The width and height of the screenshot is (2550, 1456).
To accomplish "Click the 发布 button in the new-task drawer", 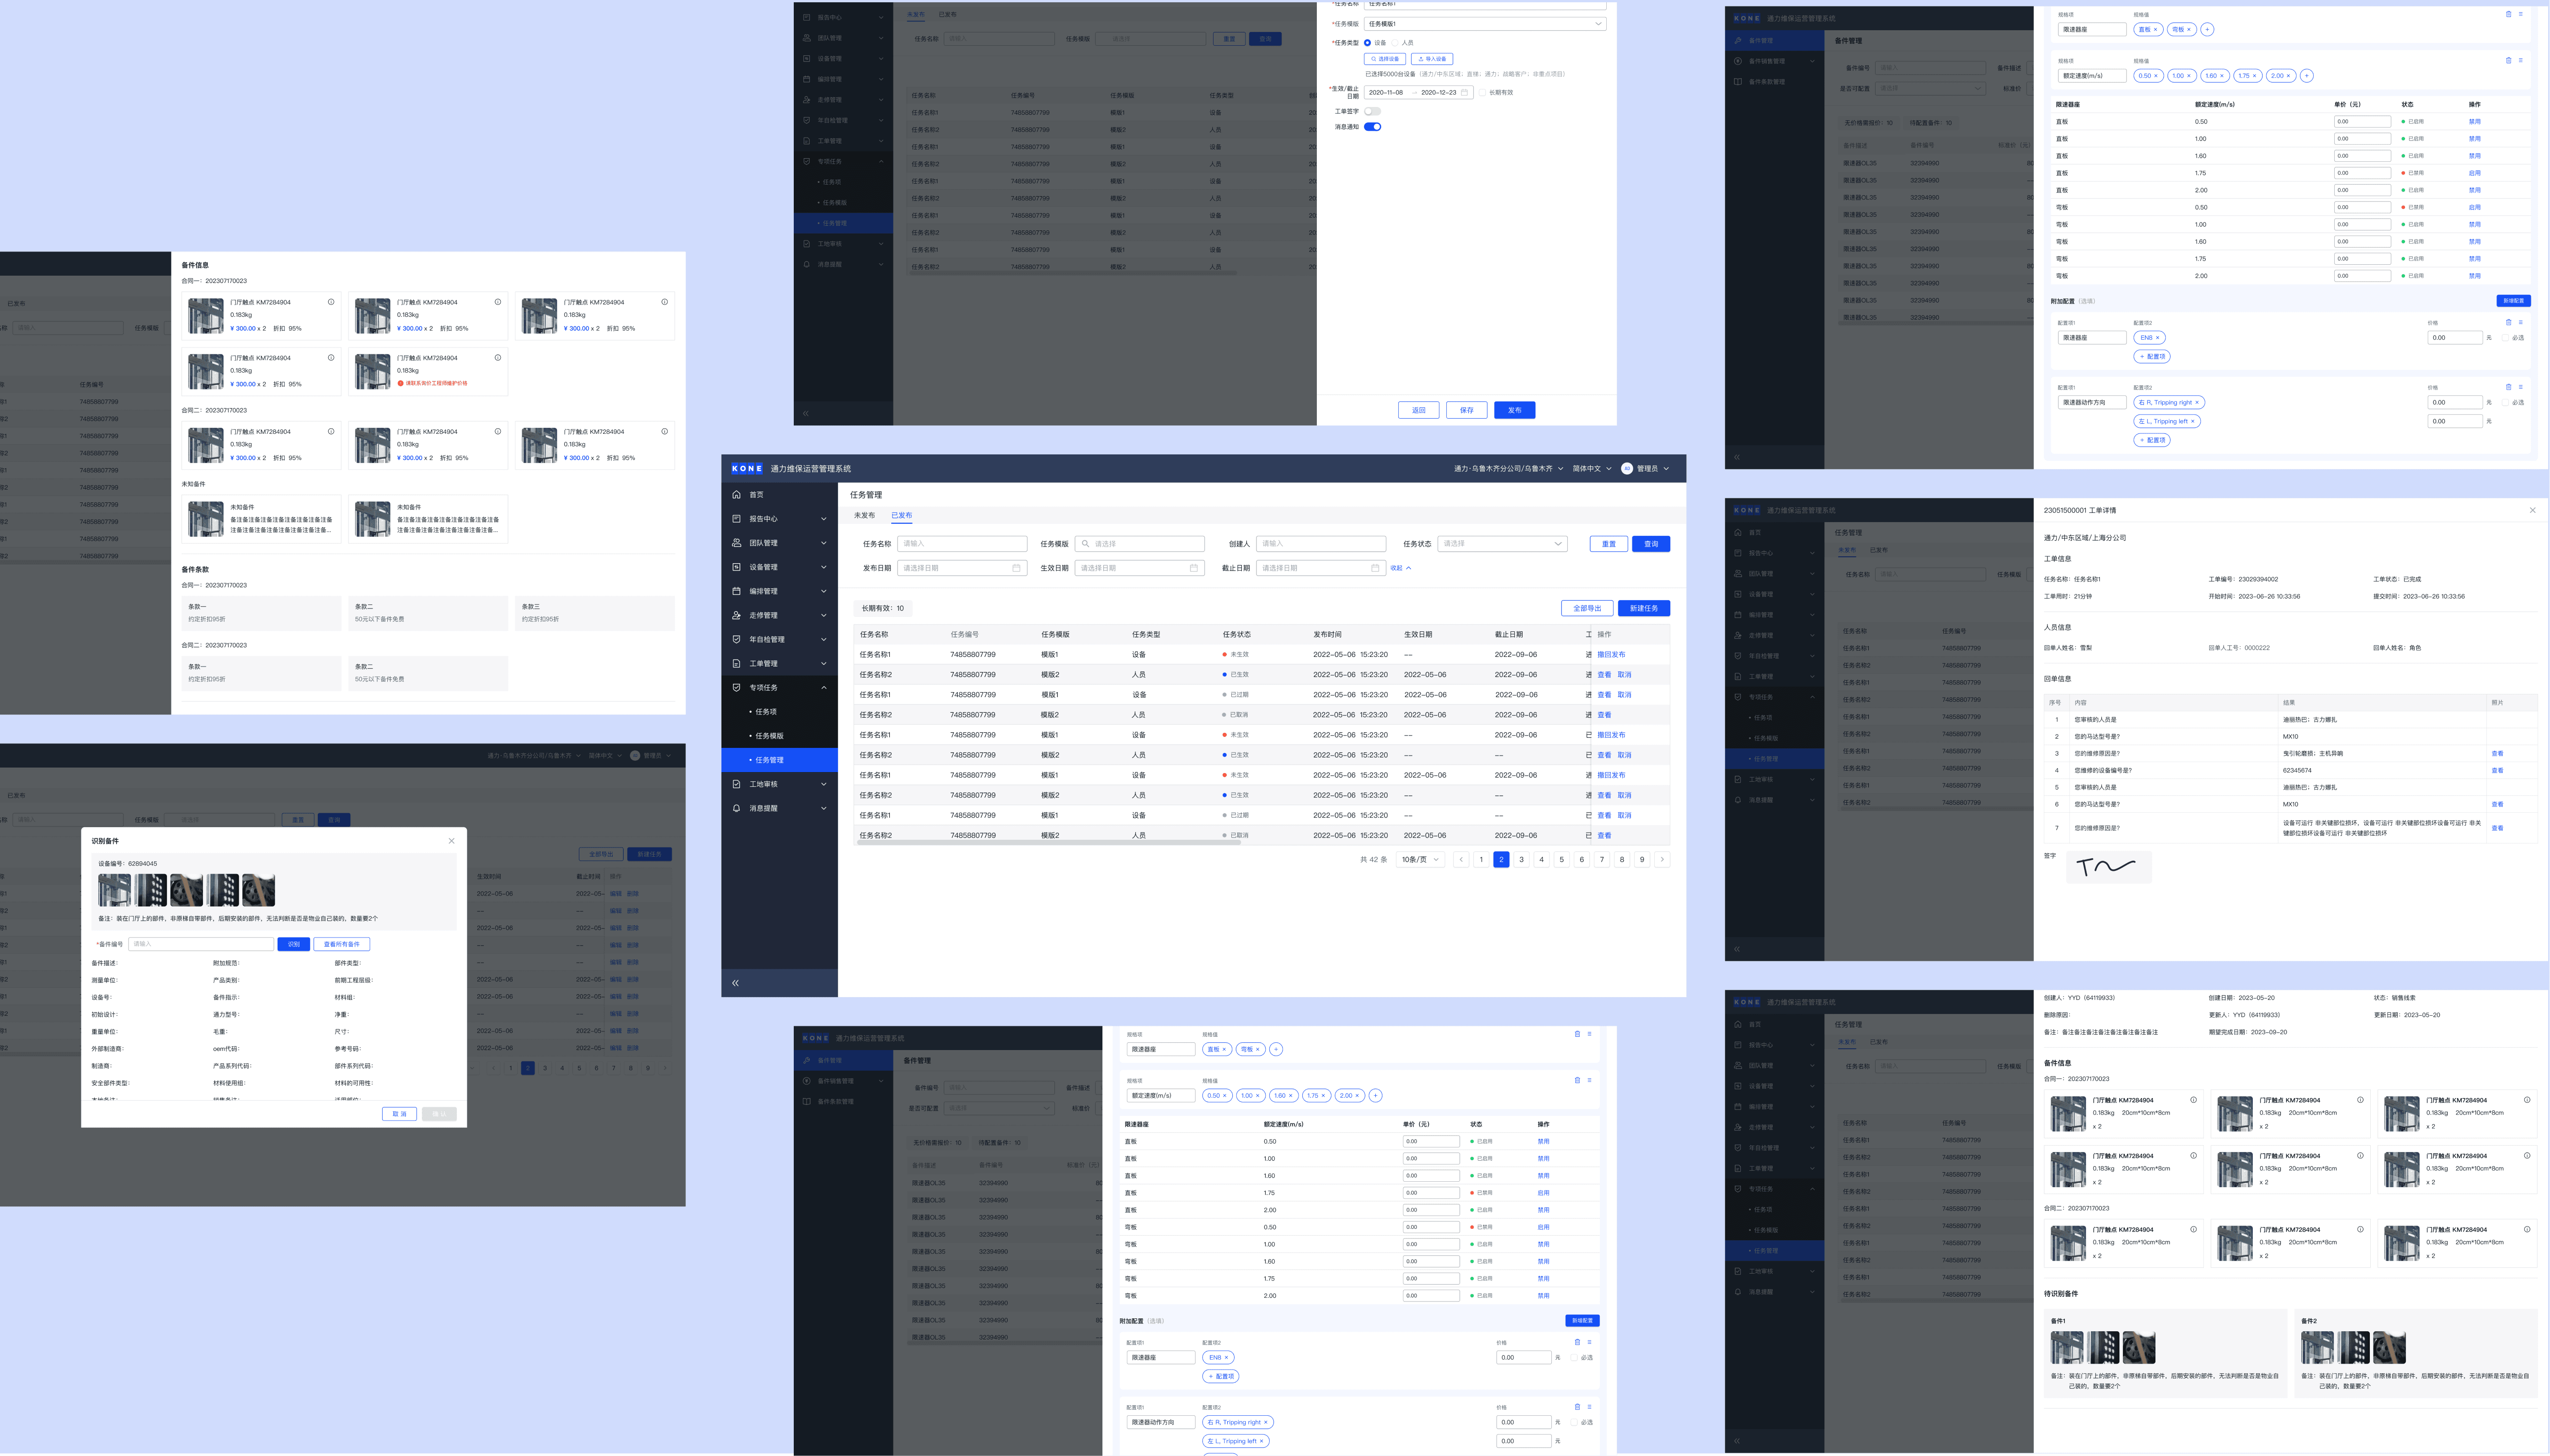I will [x=1514, y=410].
